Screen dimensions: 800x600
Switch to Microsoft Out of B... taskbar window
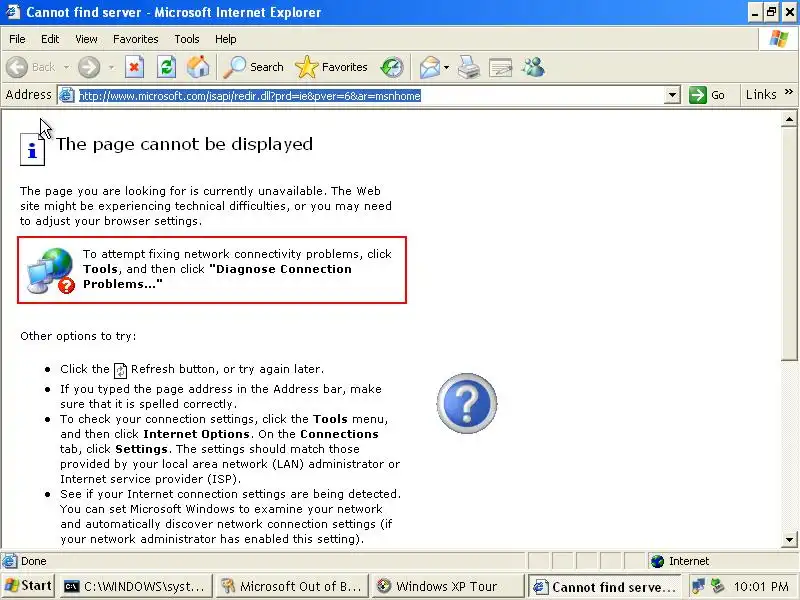click(x=292, y=586)
